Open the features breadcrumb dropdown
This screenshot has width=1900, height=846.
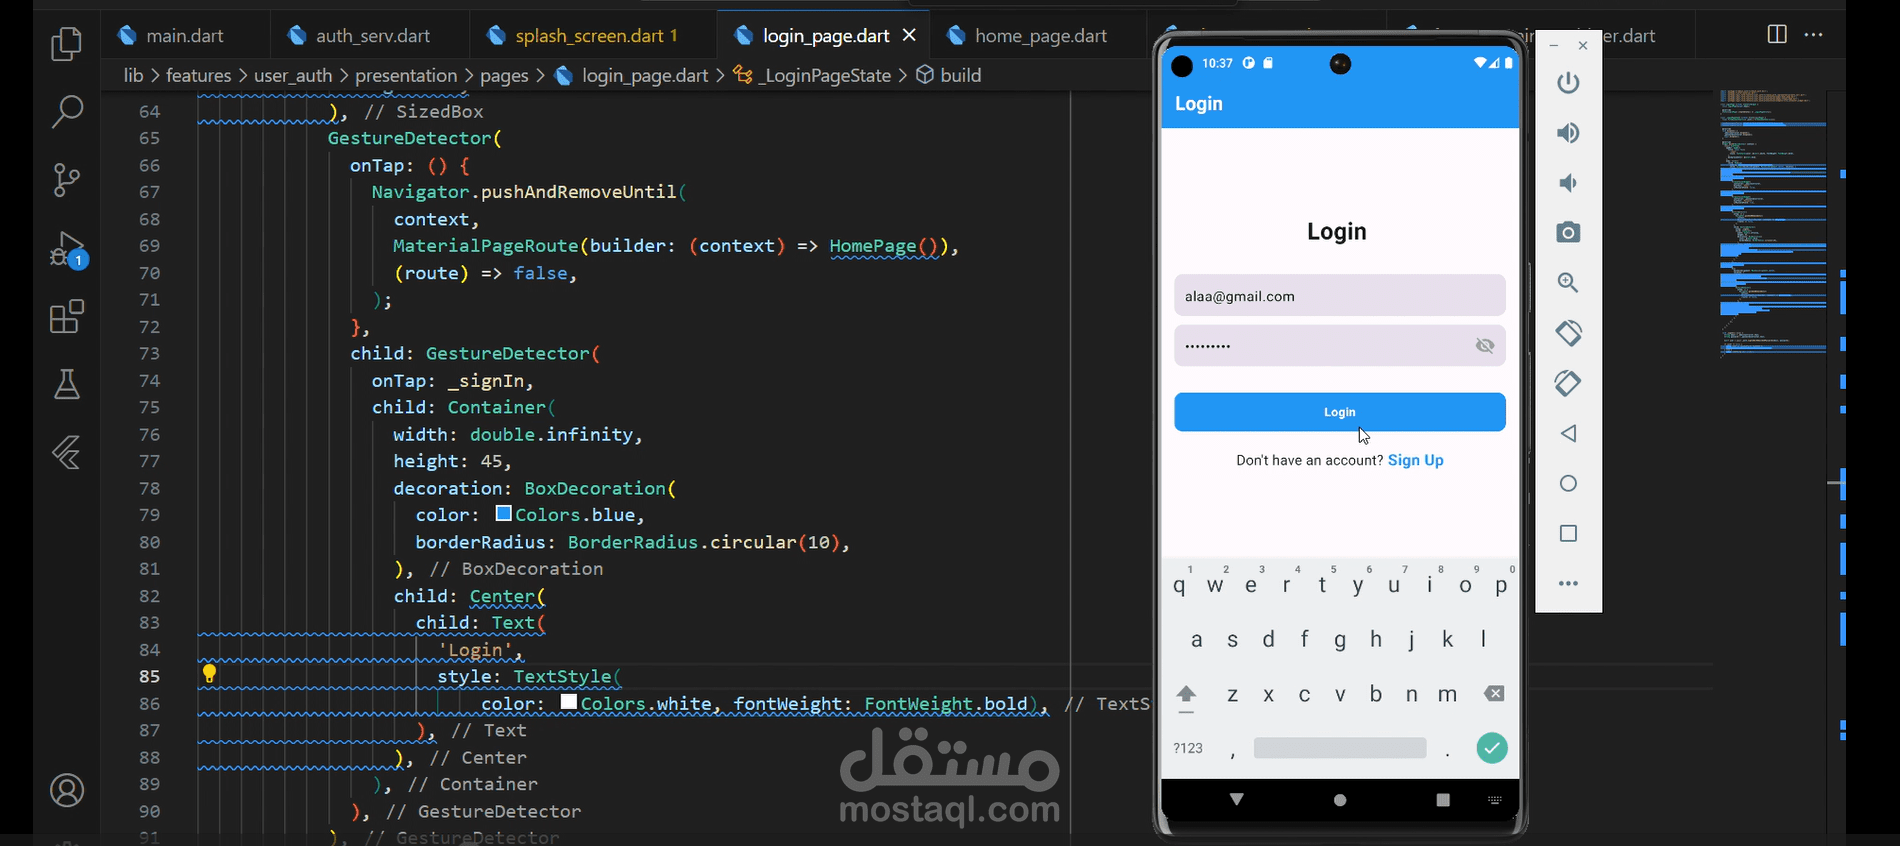[x=198, y=75]
